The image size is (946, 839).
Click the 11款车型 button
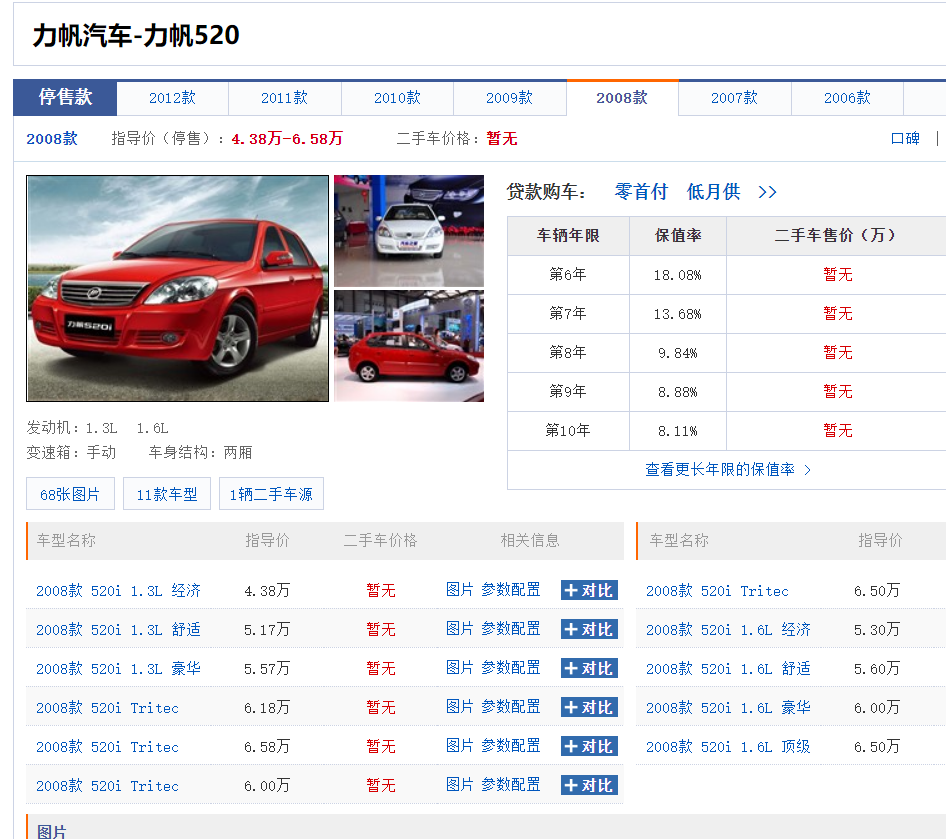click(x=167, y=494)
